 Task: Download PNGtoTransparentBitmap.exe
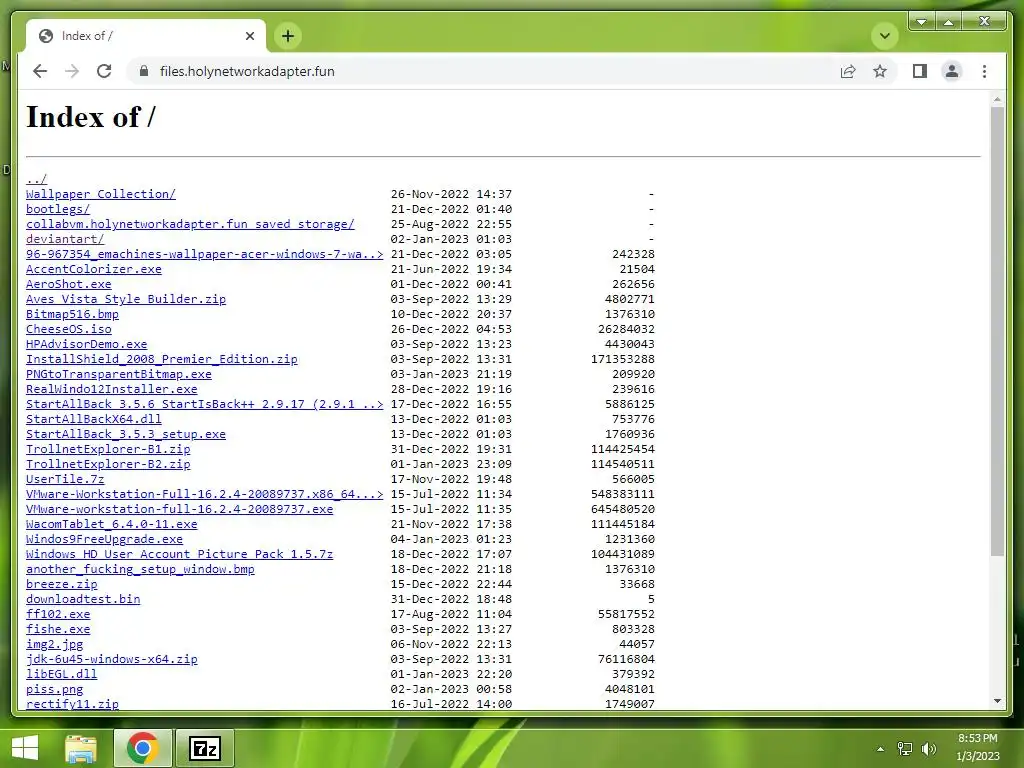coord(119,374)
